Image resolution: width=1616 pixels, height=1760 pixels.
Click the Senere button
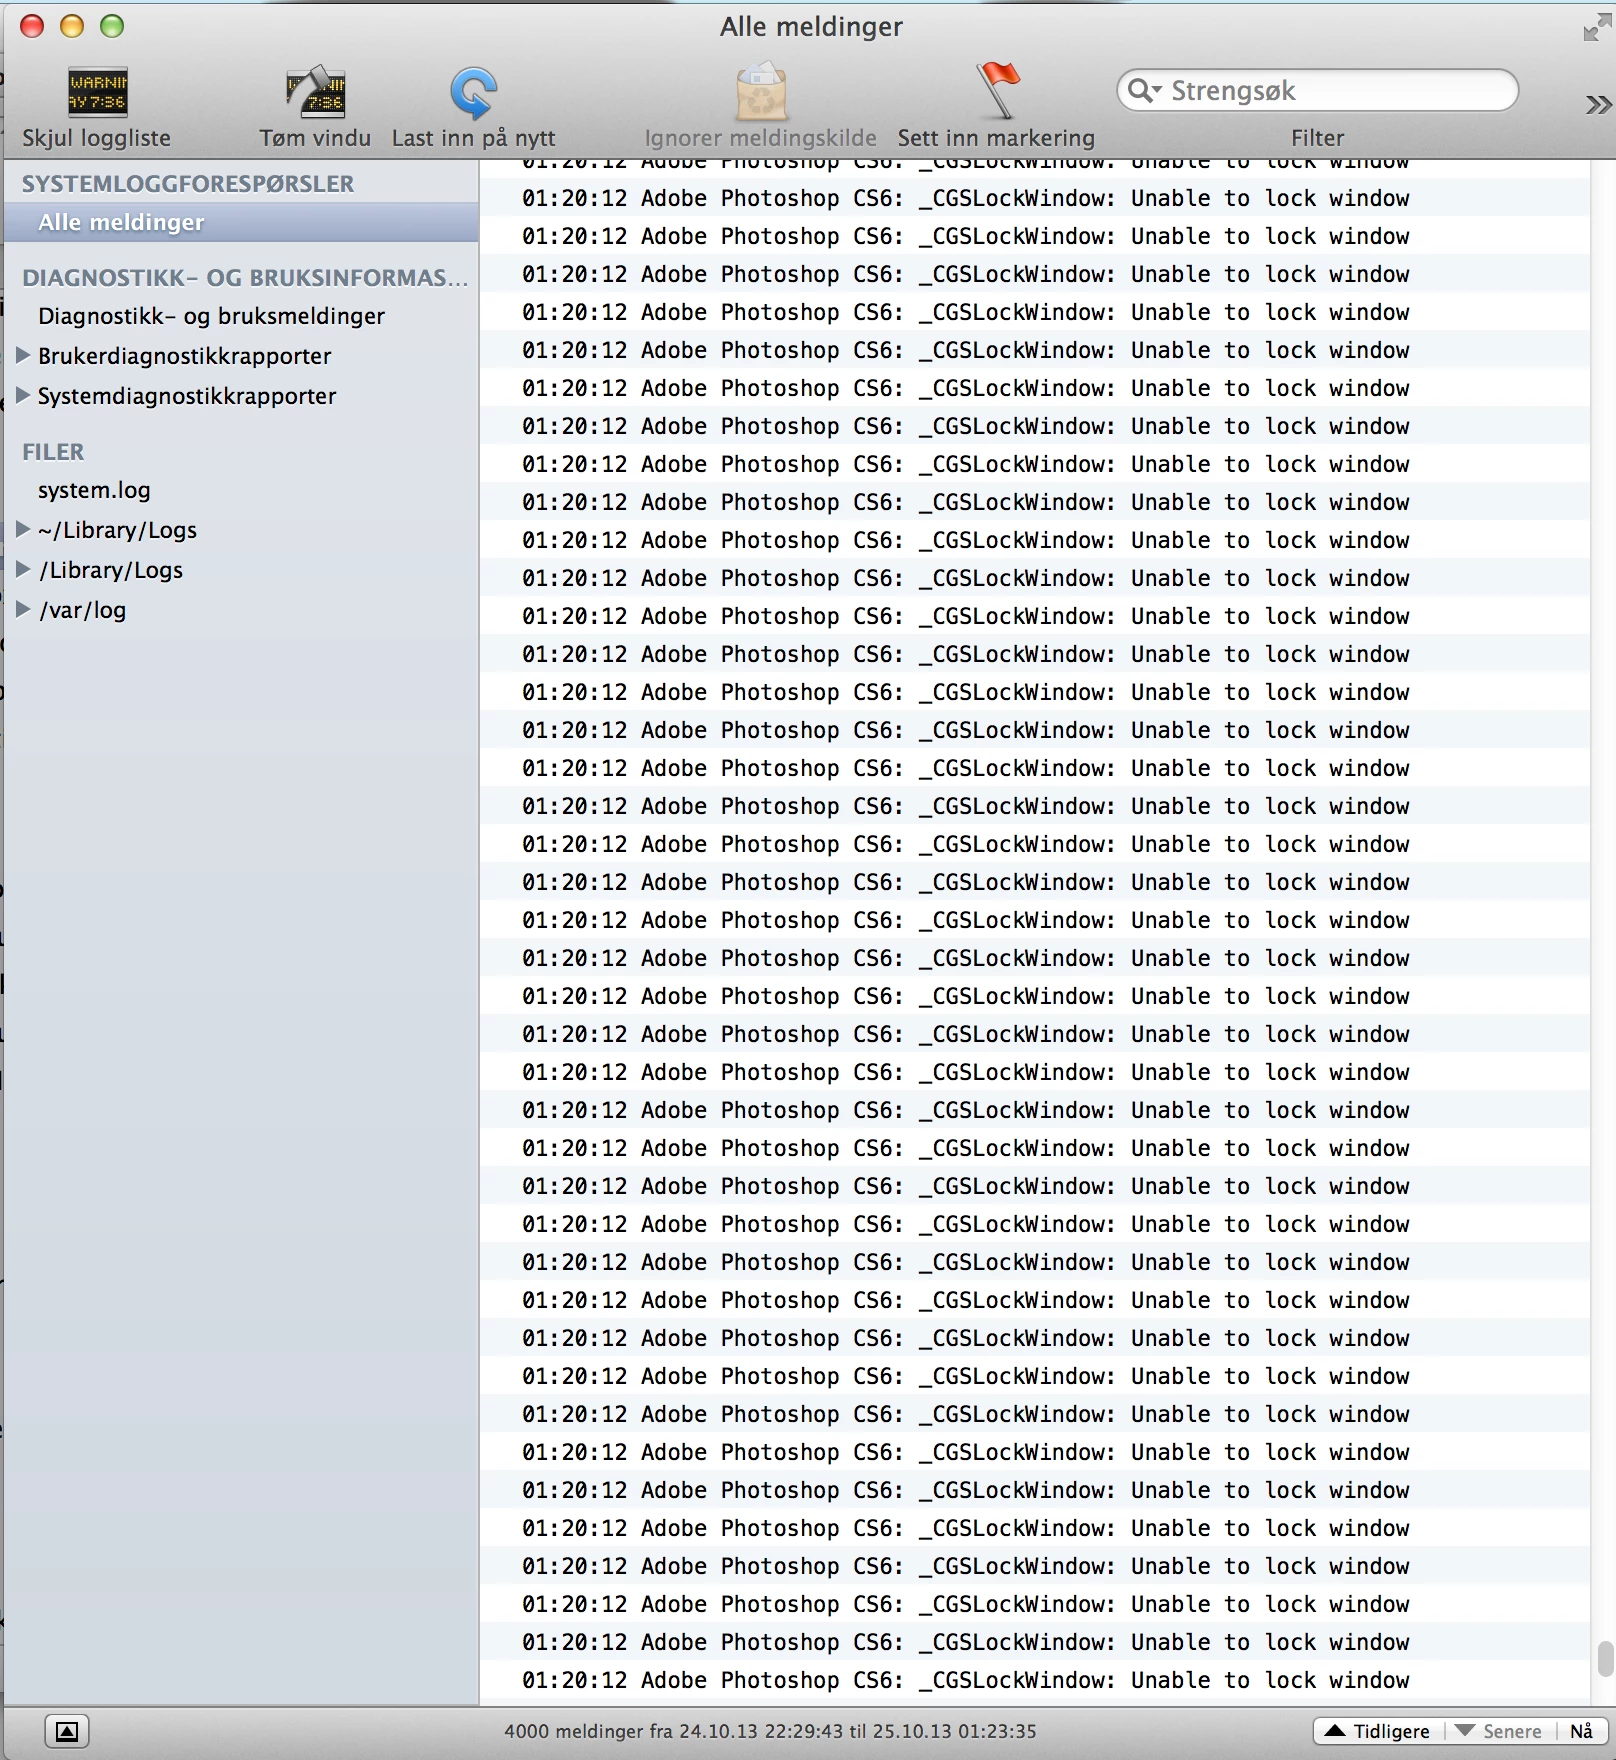coord(1499,1731)
